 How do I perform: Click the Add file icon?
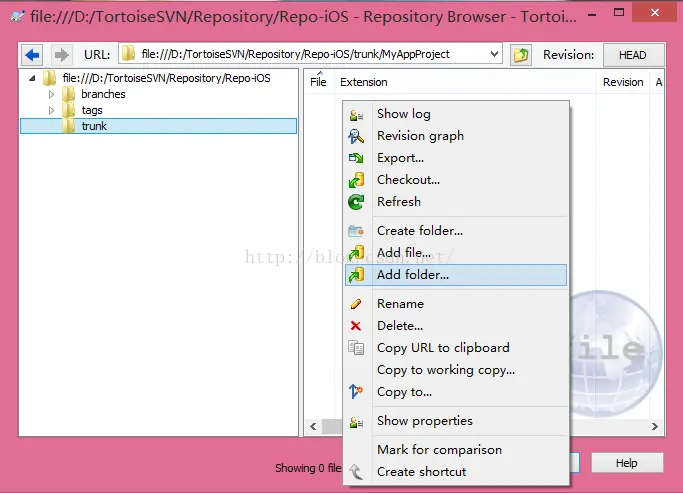coord(356,253)
